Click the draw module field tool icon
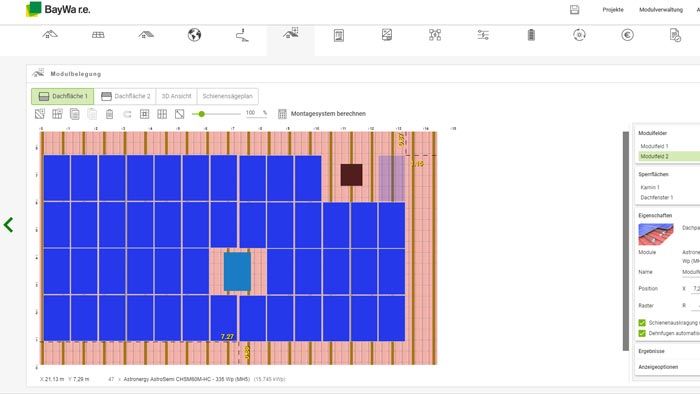 [x=40, y=114]
